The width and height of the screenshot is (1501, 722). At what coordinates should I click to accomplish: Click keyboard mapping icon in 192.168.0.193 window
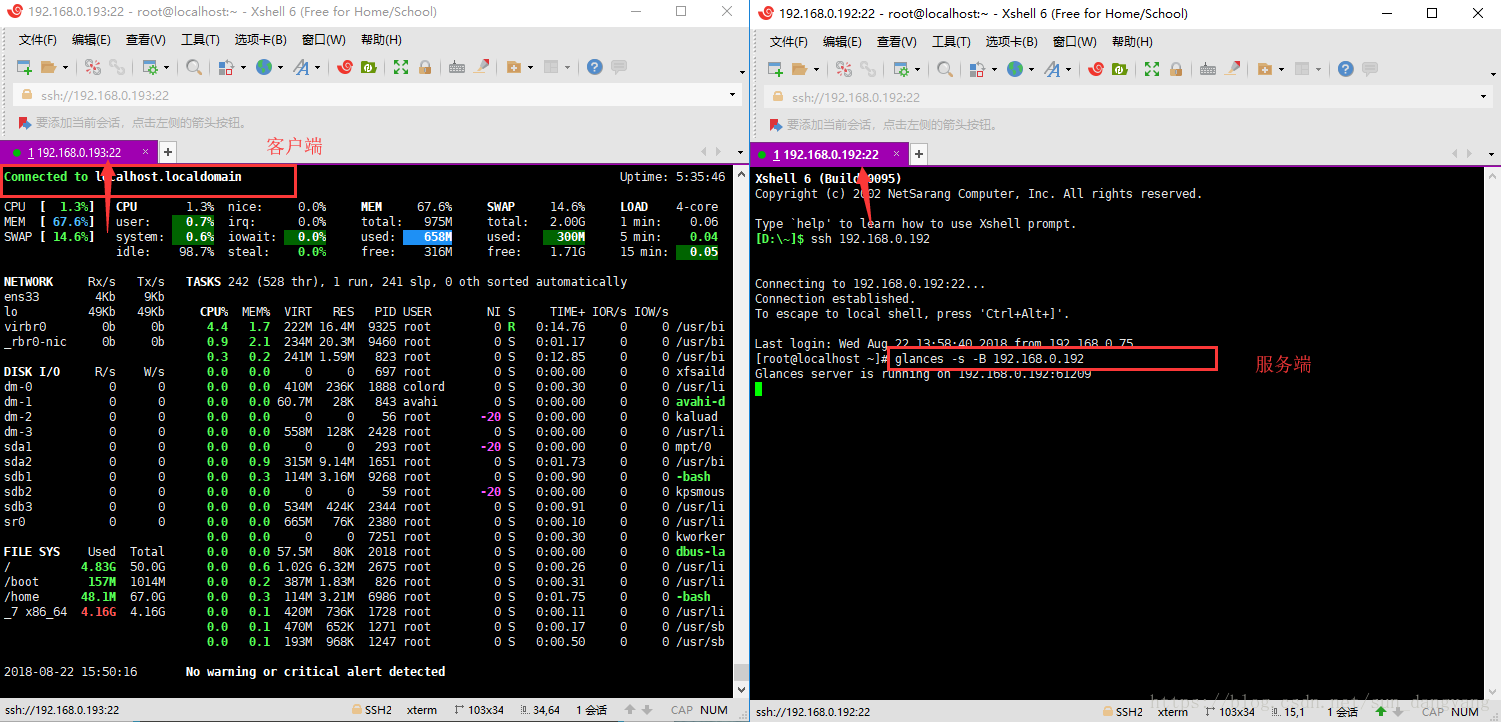coord(457,67)
